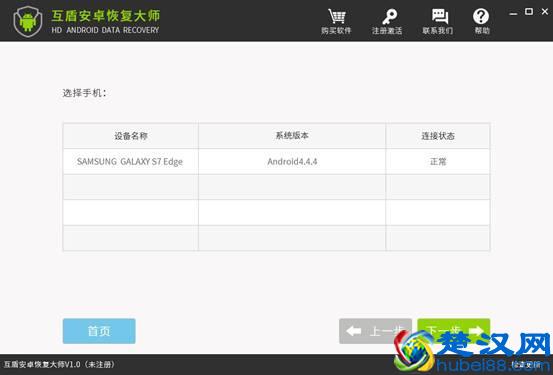Viewport: 553px width, 375px height.
Task: Click the 连接状态 column header
Action: coord(438,136)
